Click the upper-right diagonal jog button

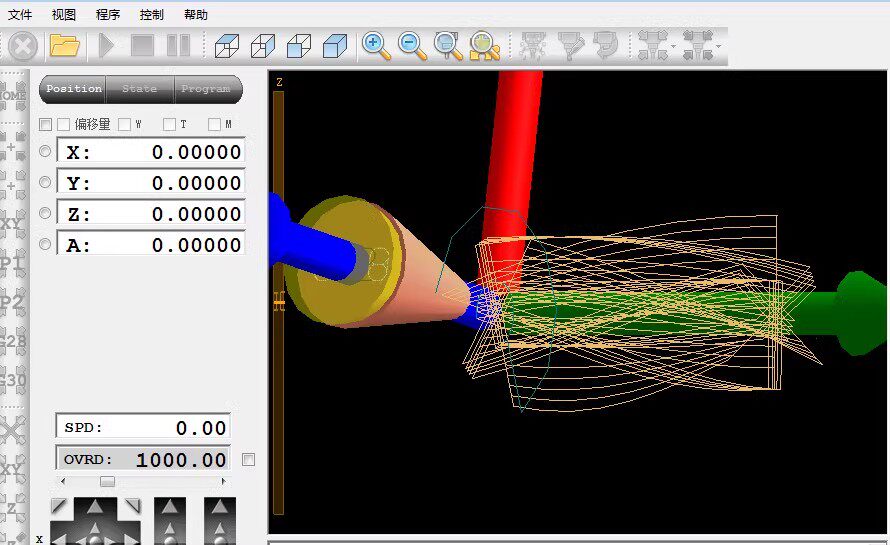pos(133,505)
